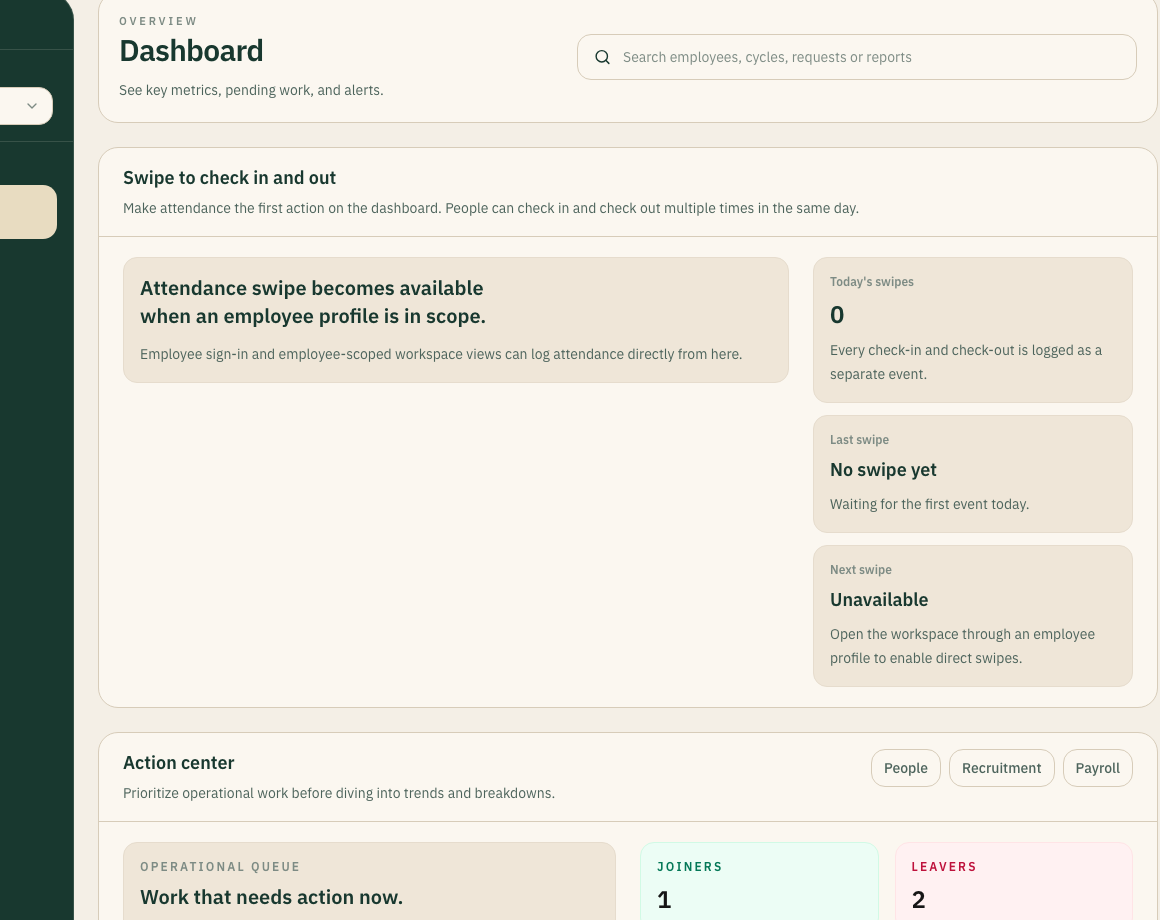Filter the Action center by Recruitment
Screen dimensions: 1160x920
pyautogui.click(x=1001, y=768)
